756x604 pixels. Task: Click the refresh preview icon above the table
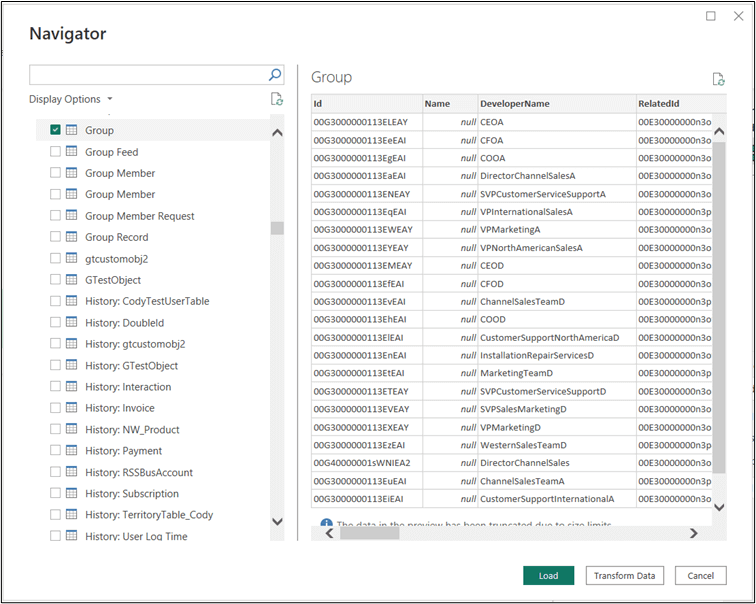pos(717,79)
